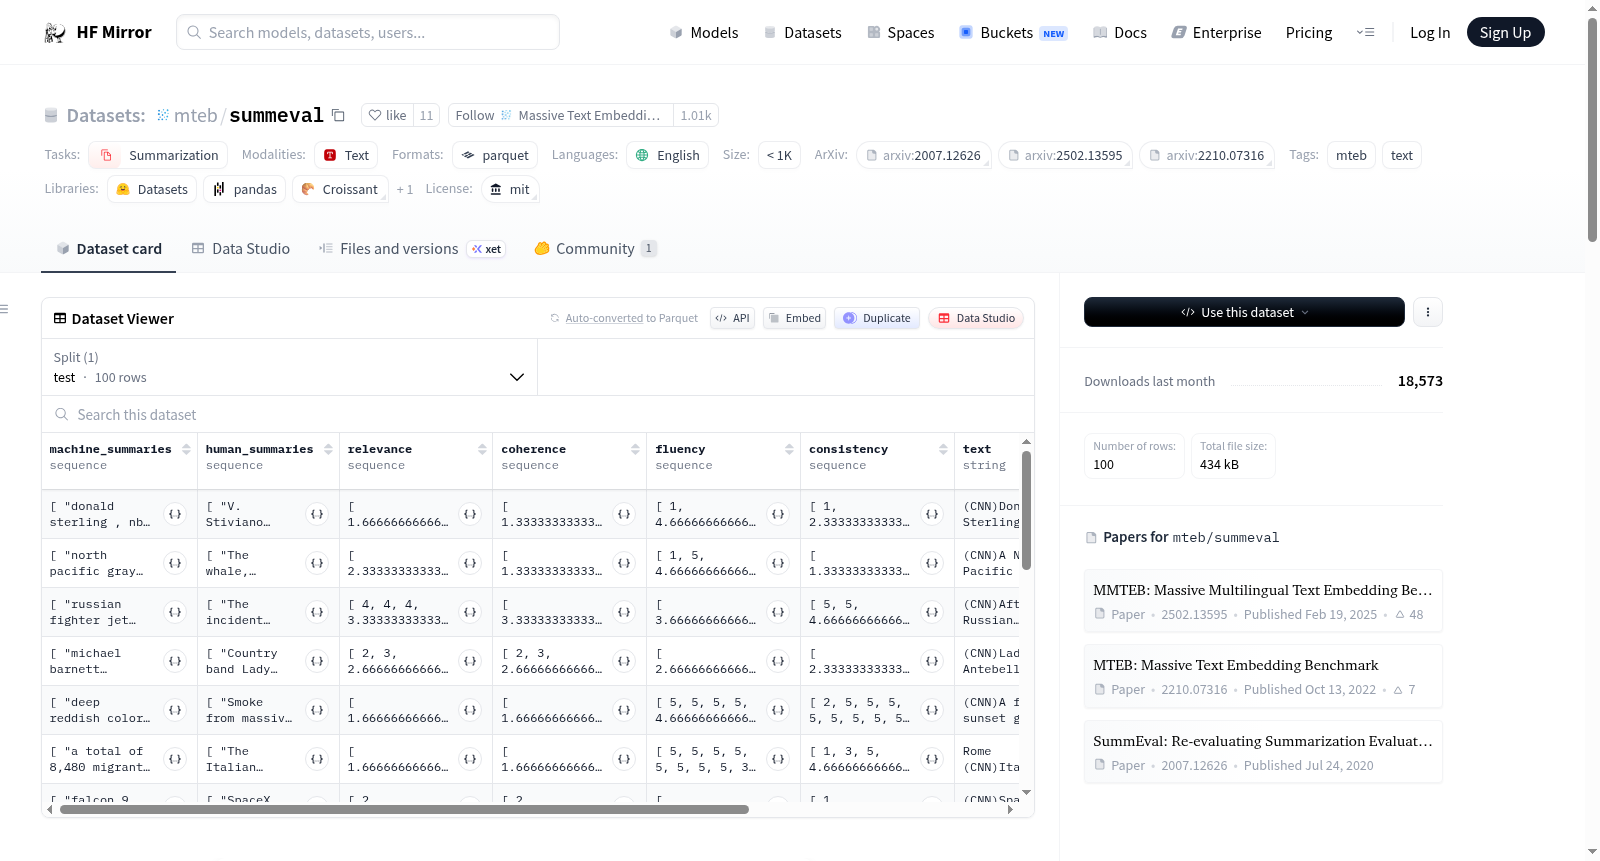Screen dimensions: 1600x861
Task: Click the Embed button
Action: 794,318
